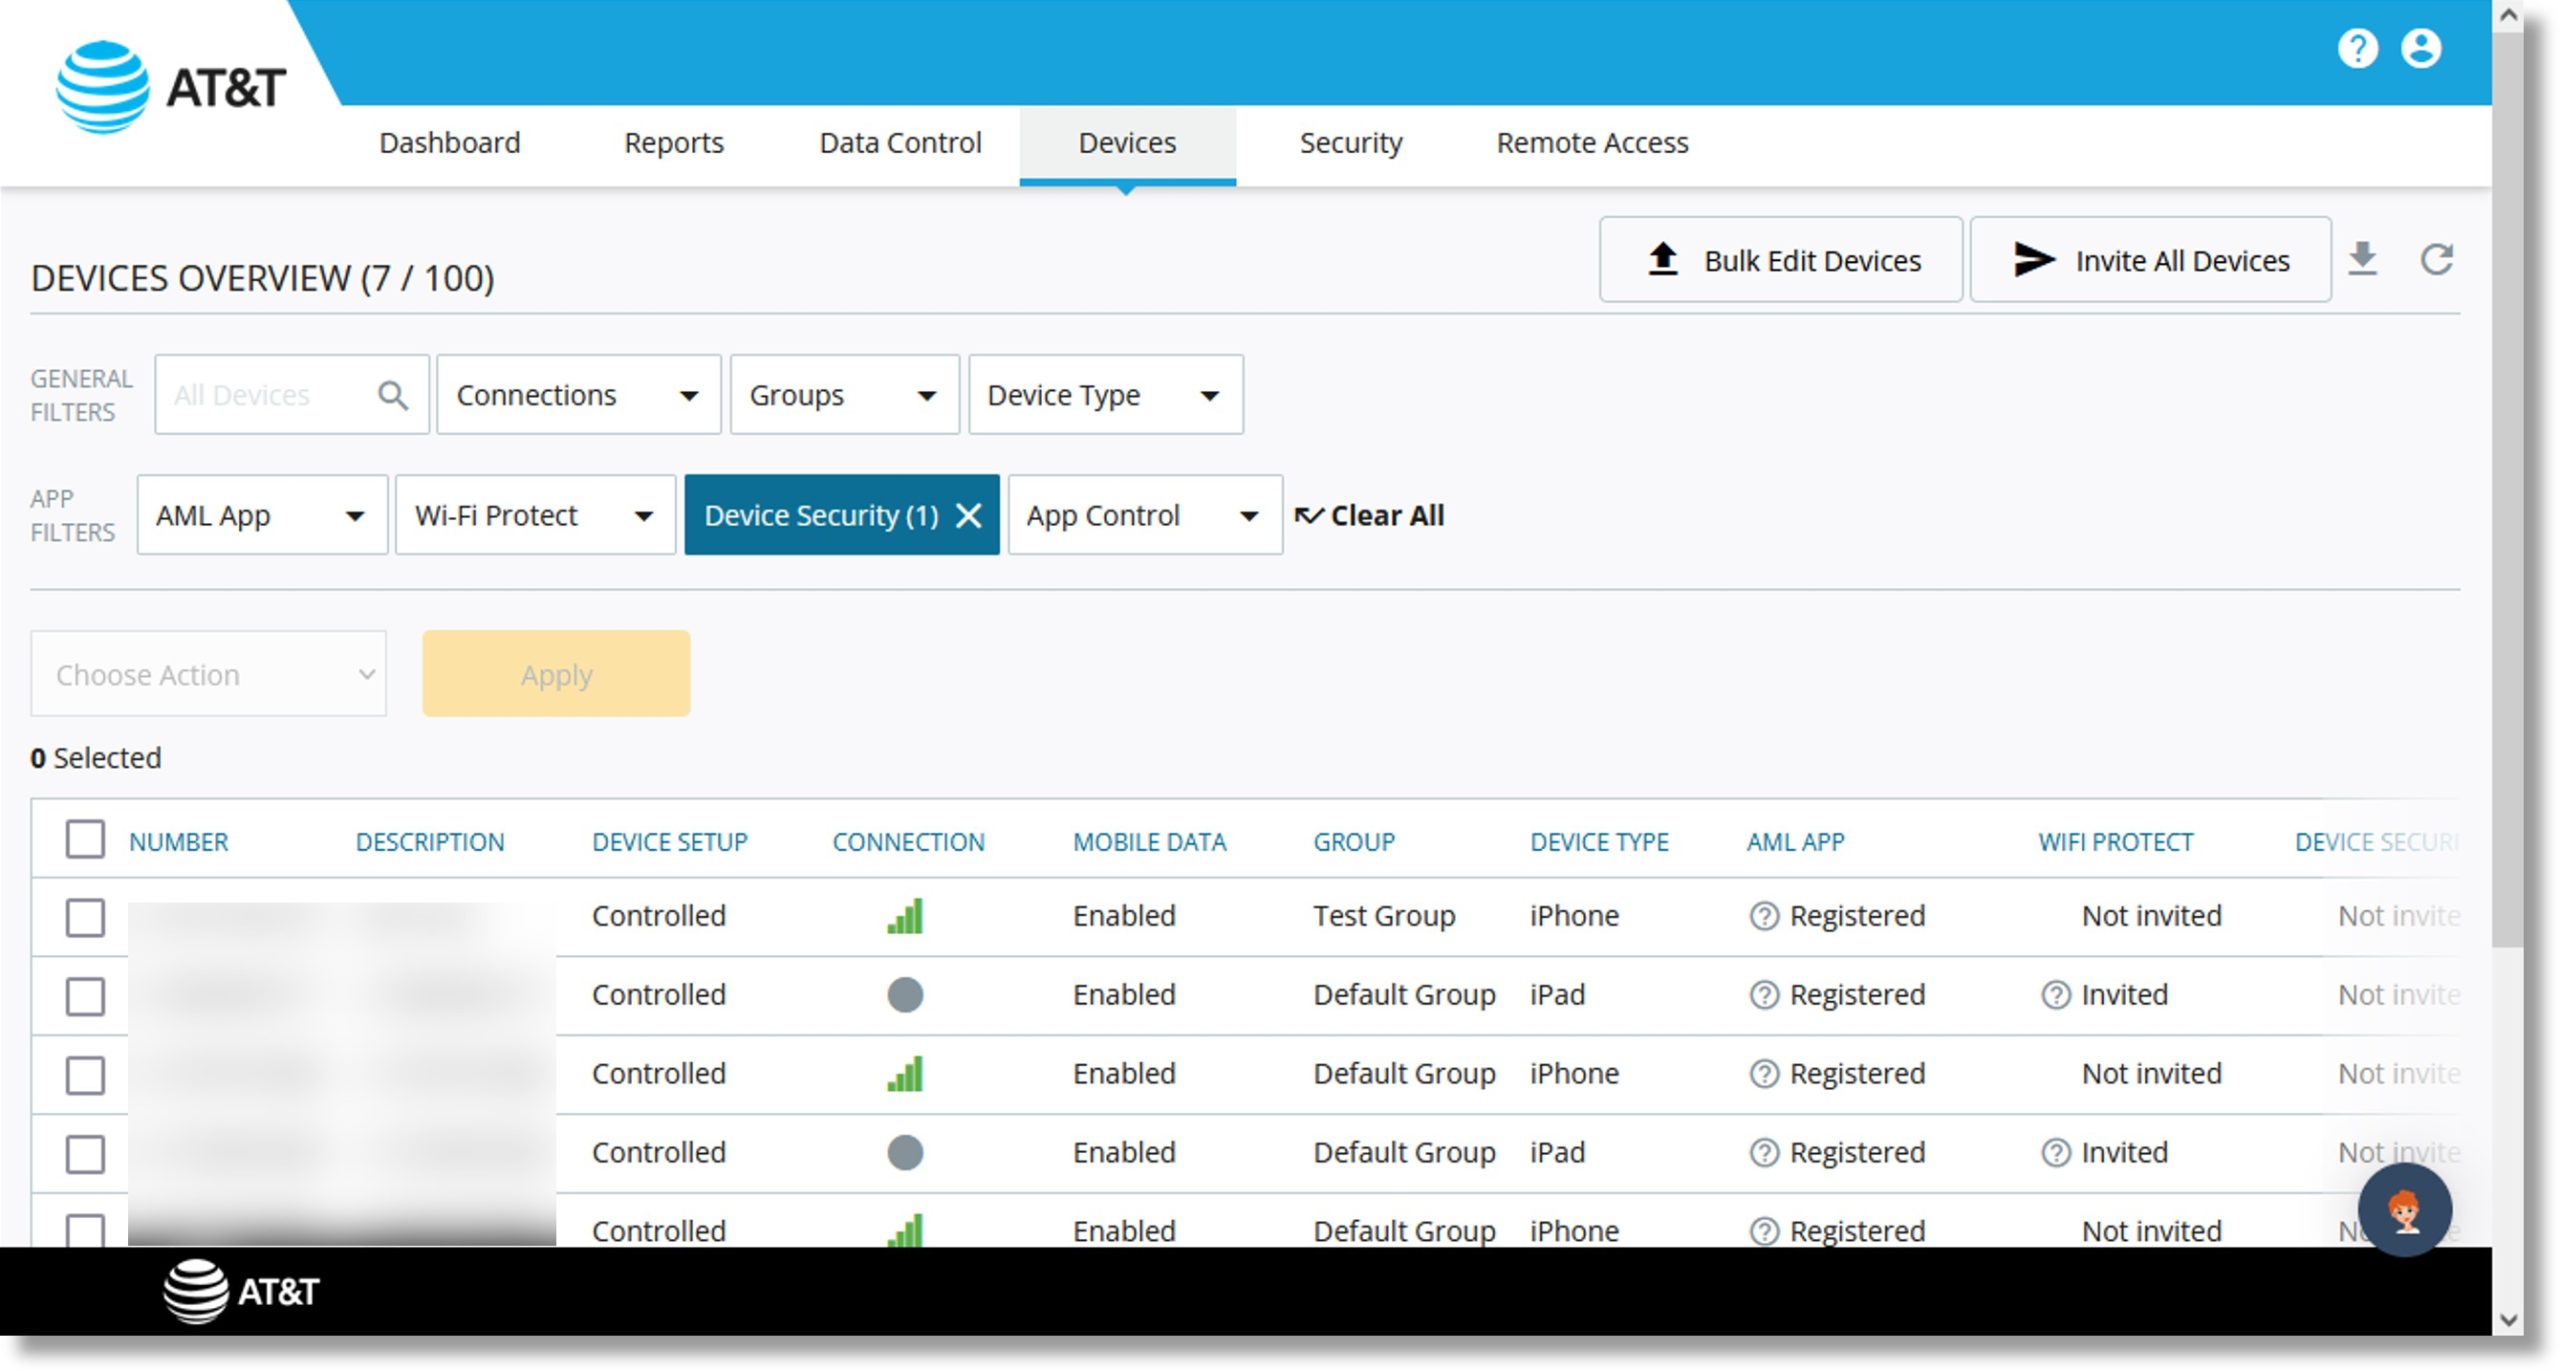The image size is (2560, 1372).
Task: Sort by the AML APP column header
Action: pos(1796,842)
